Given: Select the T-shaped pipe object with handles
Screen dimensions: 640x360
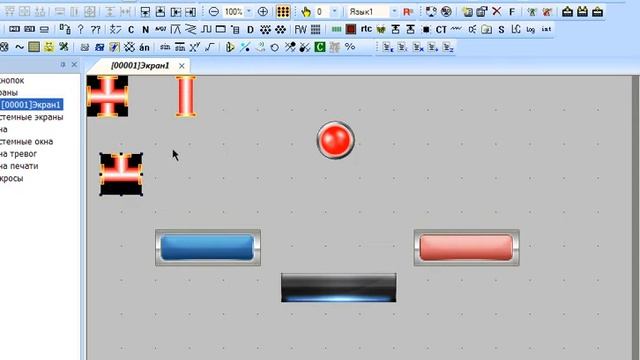Looking at the screenshot, I should pos(121,174).
